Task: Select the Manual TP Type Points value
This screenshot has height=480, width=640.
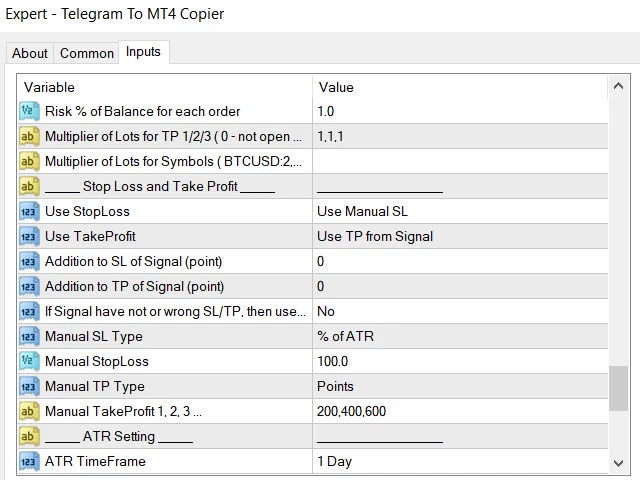Action: click(x=460, y=386)
